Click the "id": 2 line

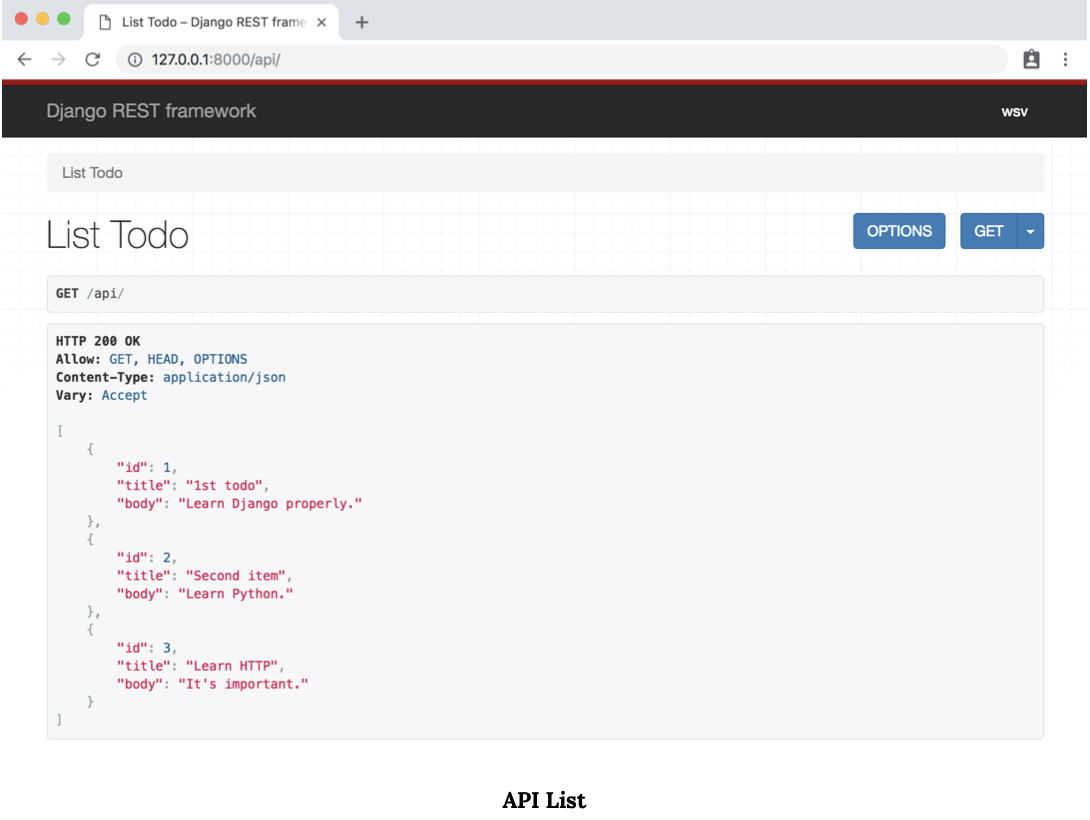147,558
